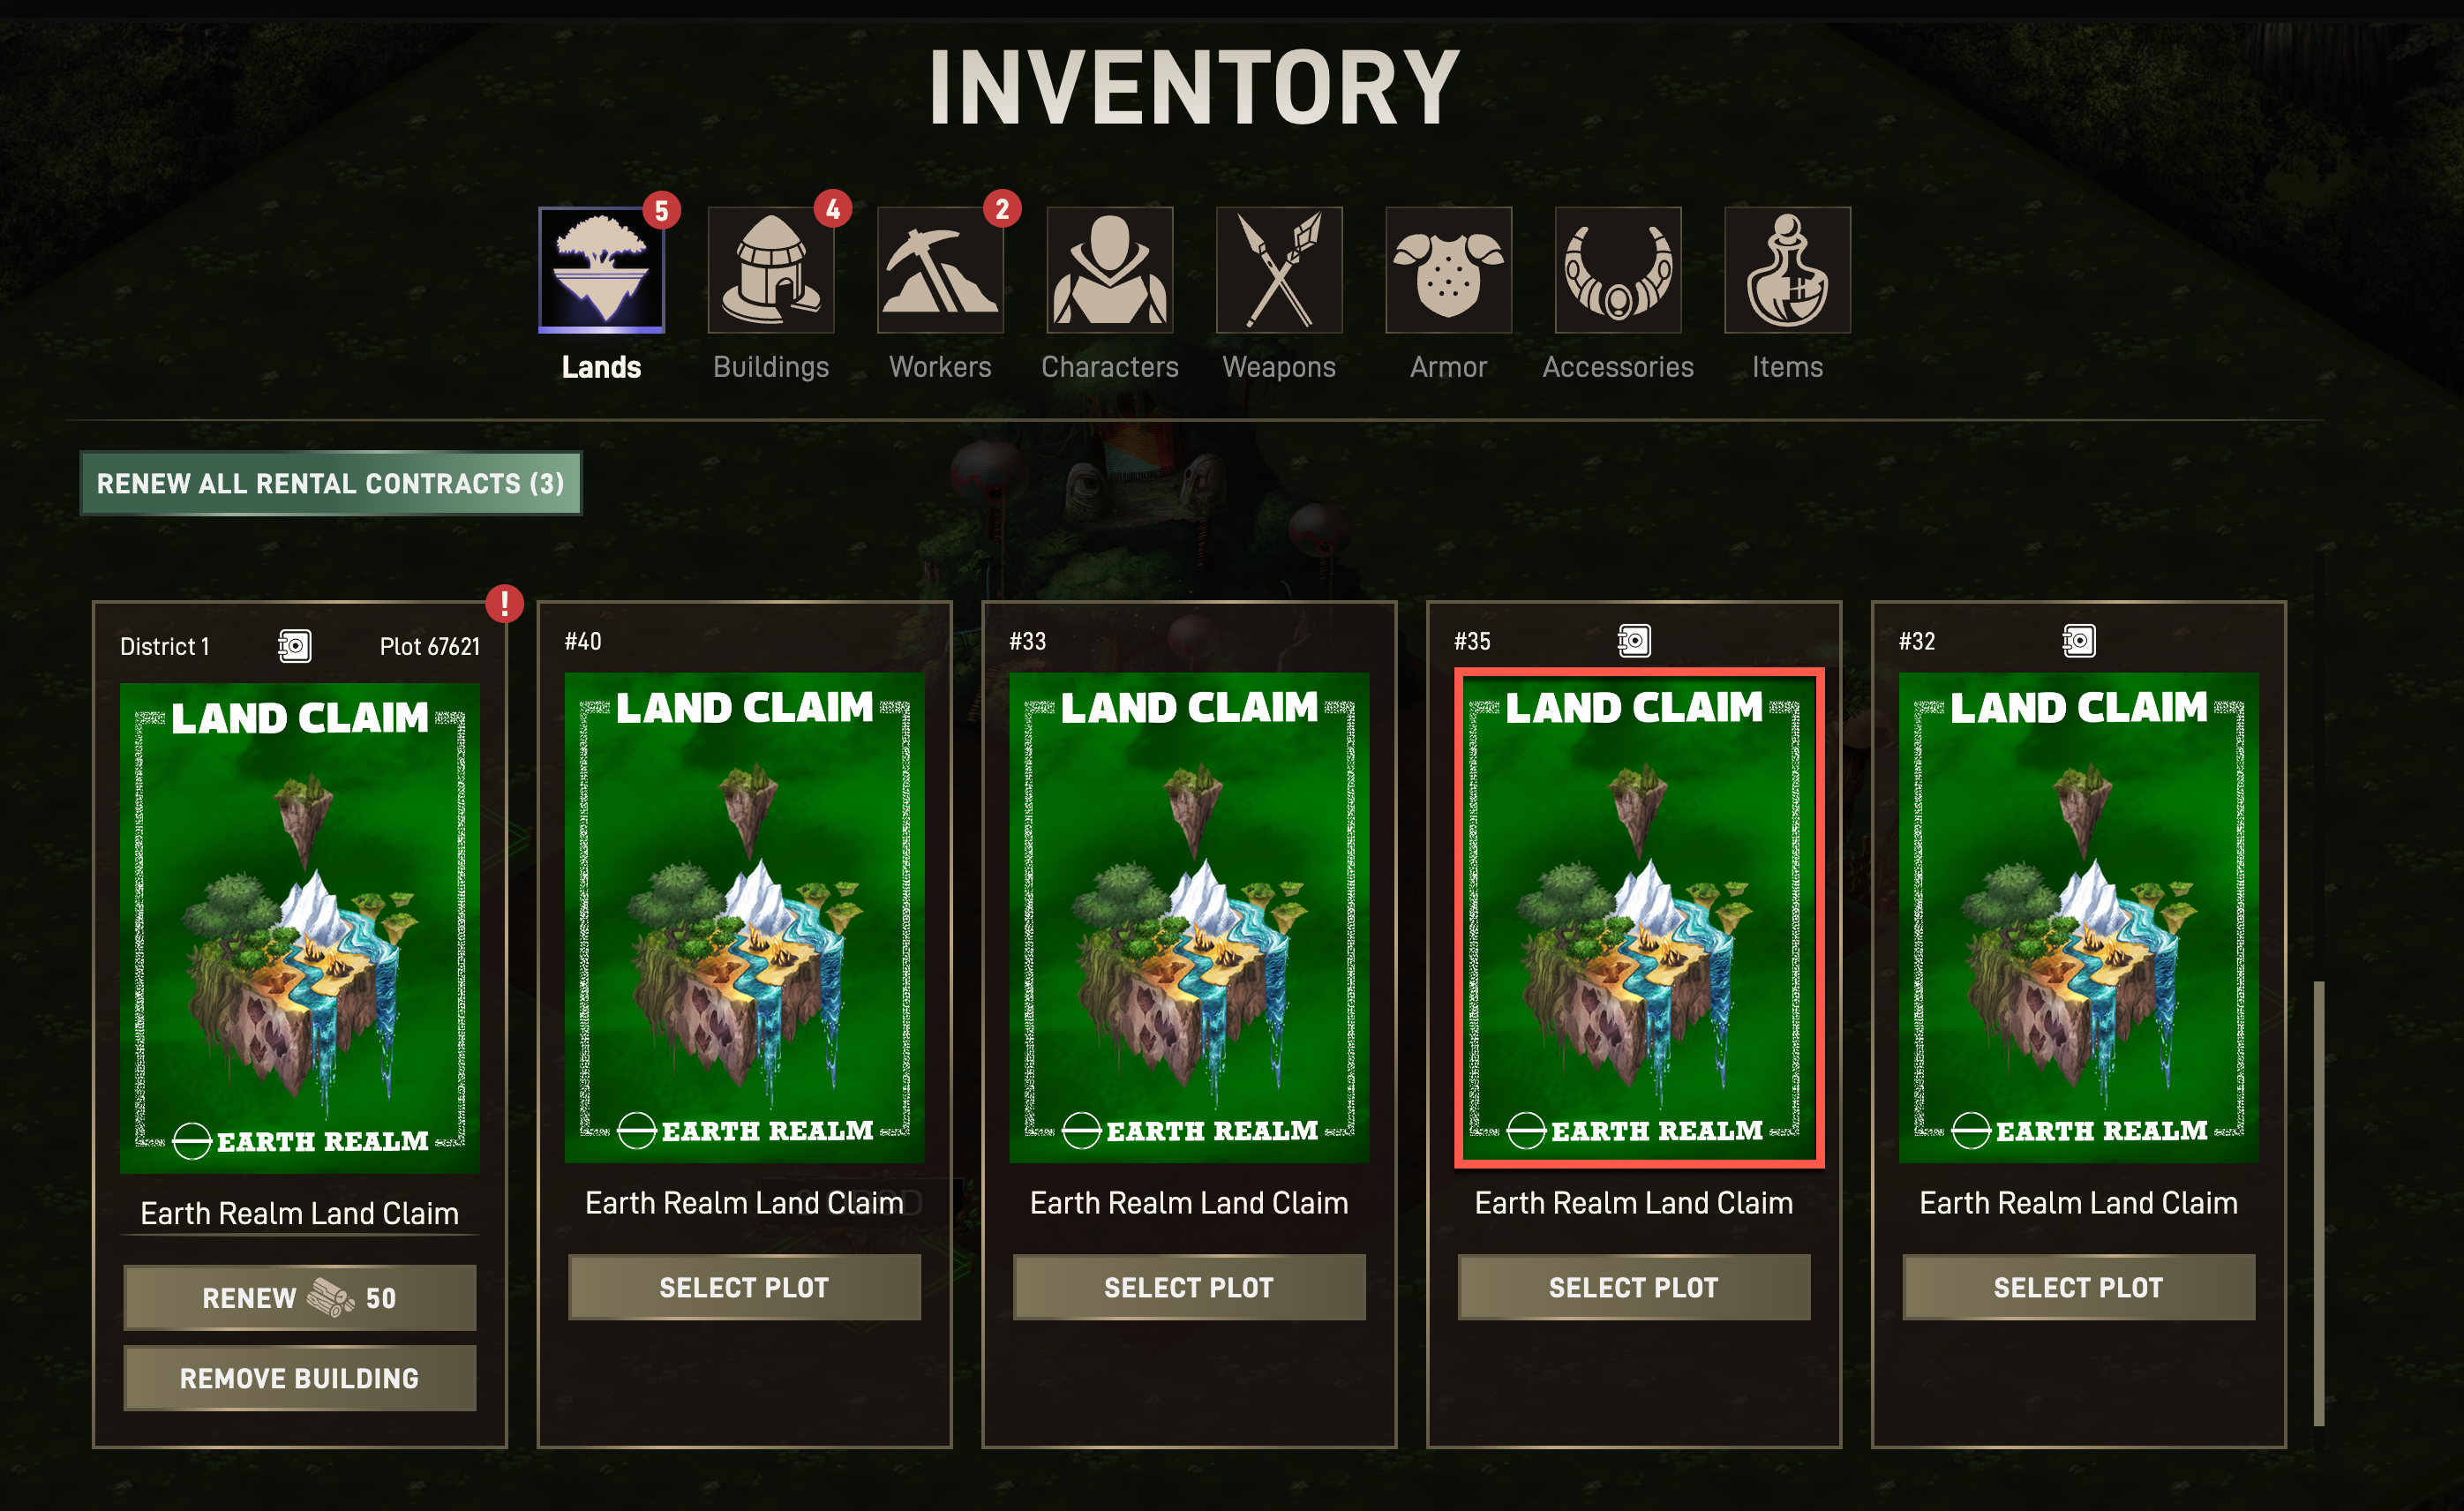Select plot for land claim #40
2464x1511 pixels.
point(745,1287)
